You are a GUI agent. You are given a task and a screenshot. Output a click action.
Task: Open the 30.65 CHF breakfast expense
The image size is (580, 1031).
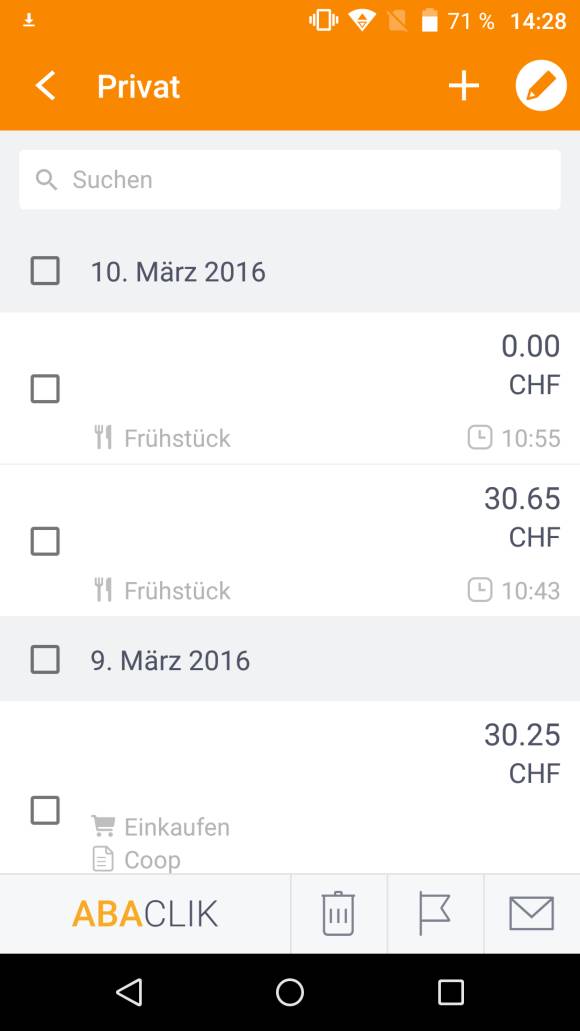click(290, 540)
